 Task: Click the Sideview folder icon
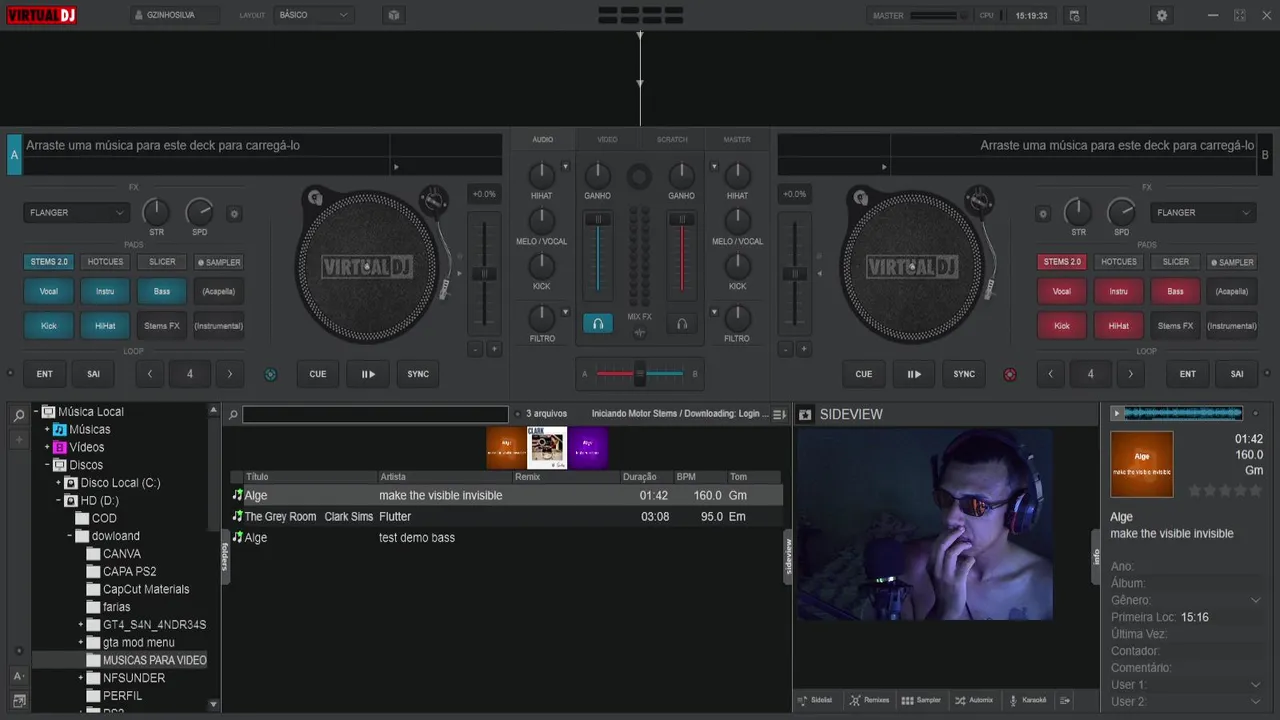click(x=806, y=414)
